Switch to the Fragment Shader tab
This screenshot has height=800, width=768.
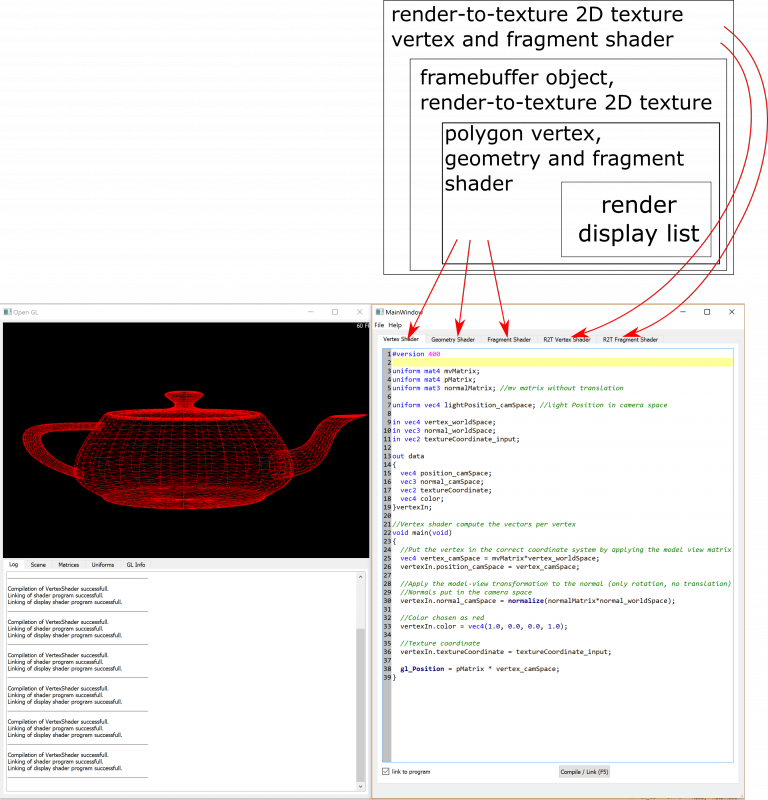coord(509,339)
